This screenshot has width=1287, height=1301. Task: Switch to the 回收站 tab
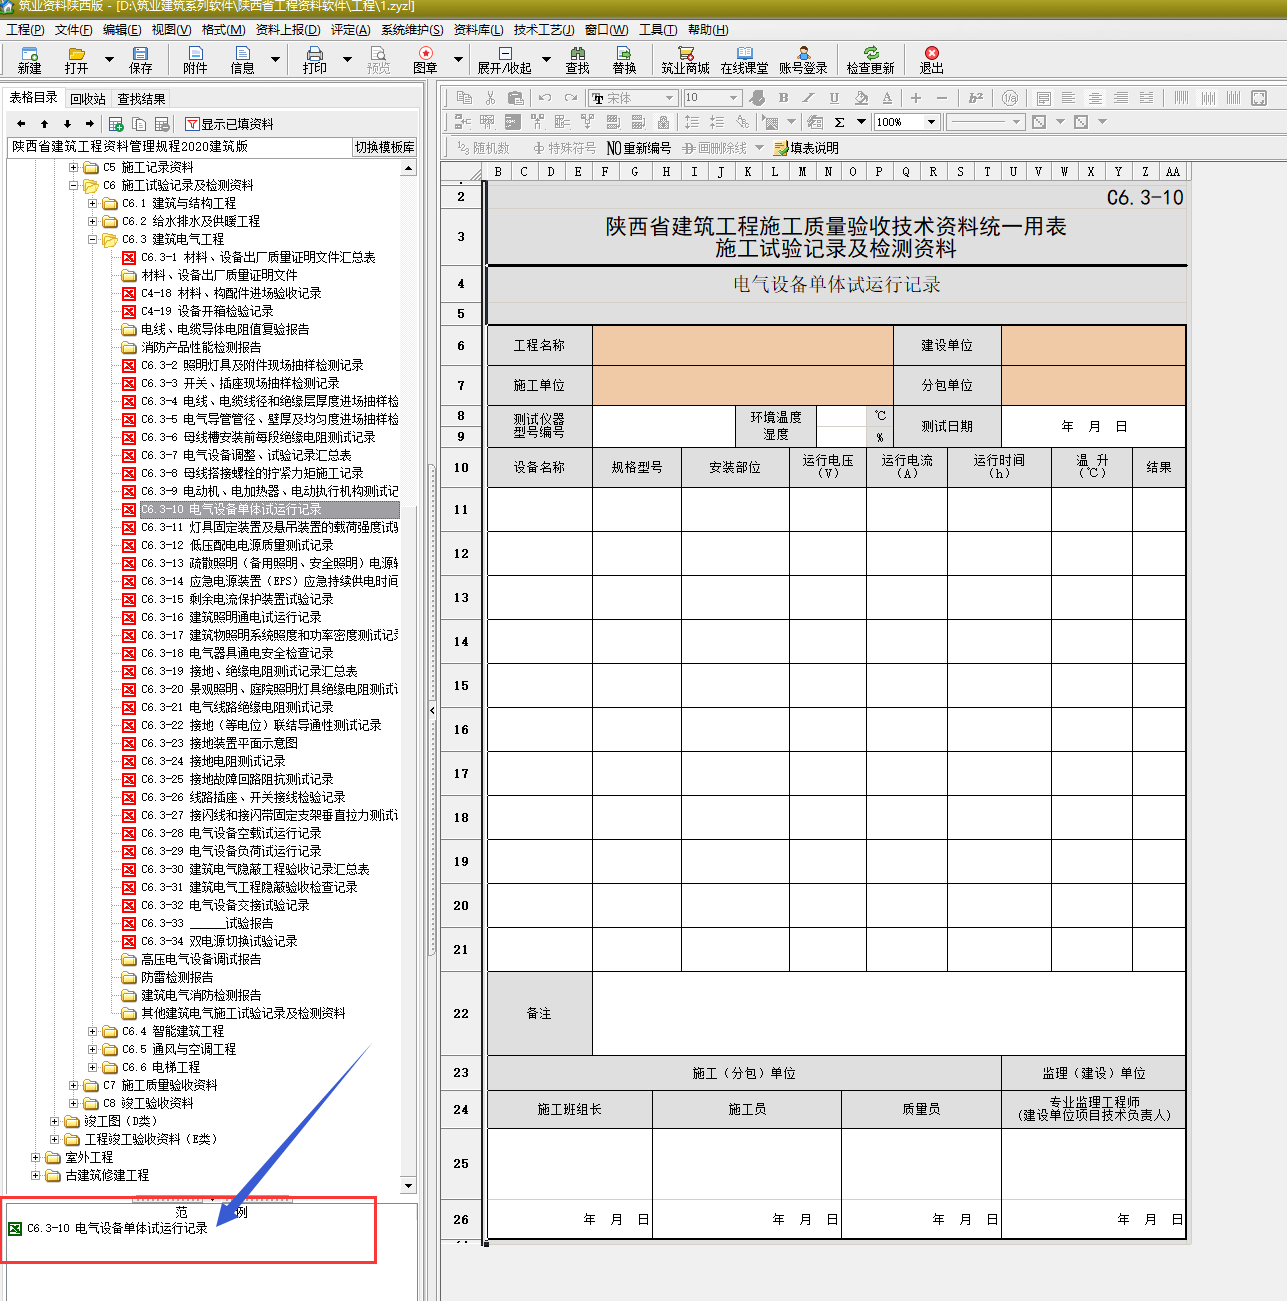pos(88,99)
